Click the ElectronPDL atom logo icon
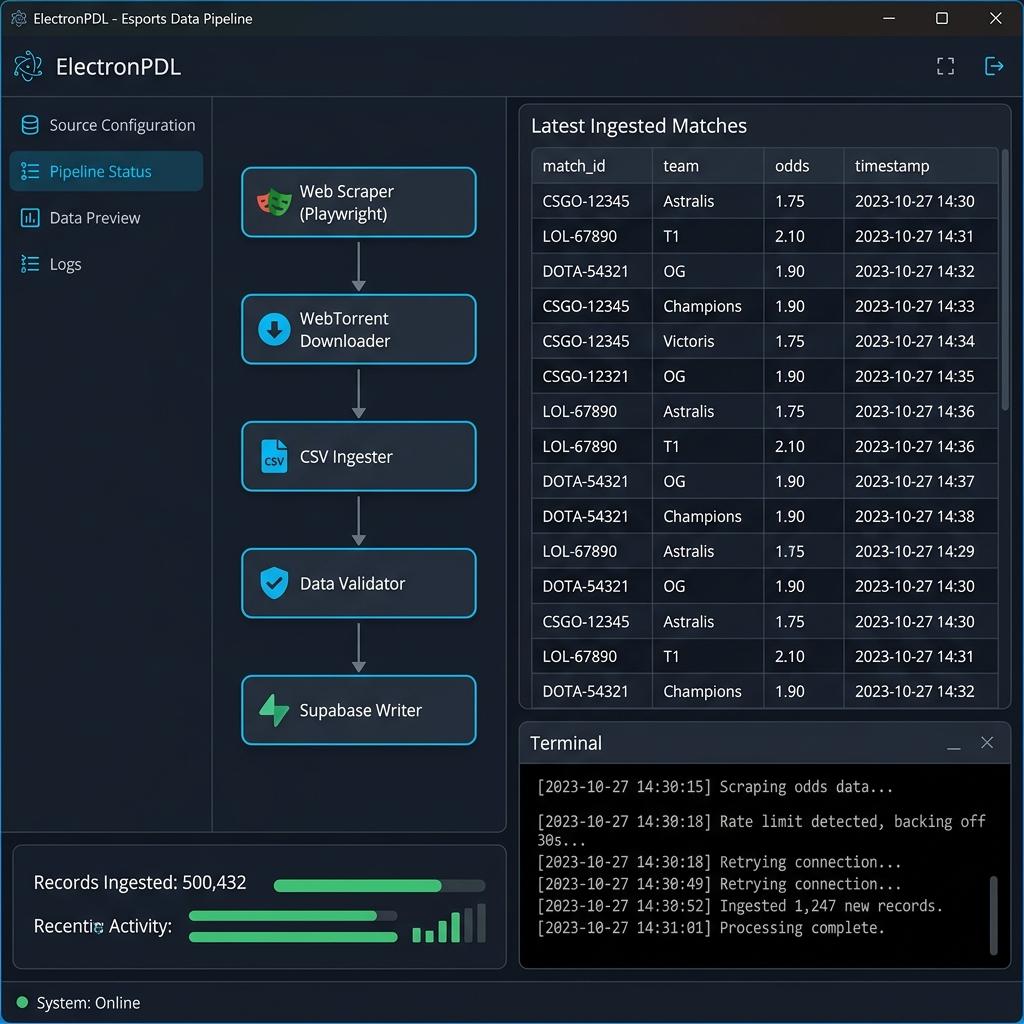The height and width of the screenshot is (1024, 1024). tap(28, 66)
